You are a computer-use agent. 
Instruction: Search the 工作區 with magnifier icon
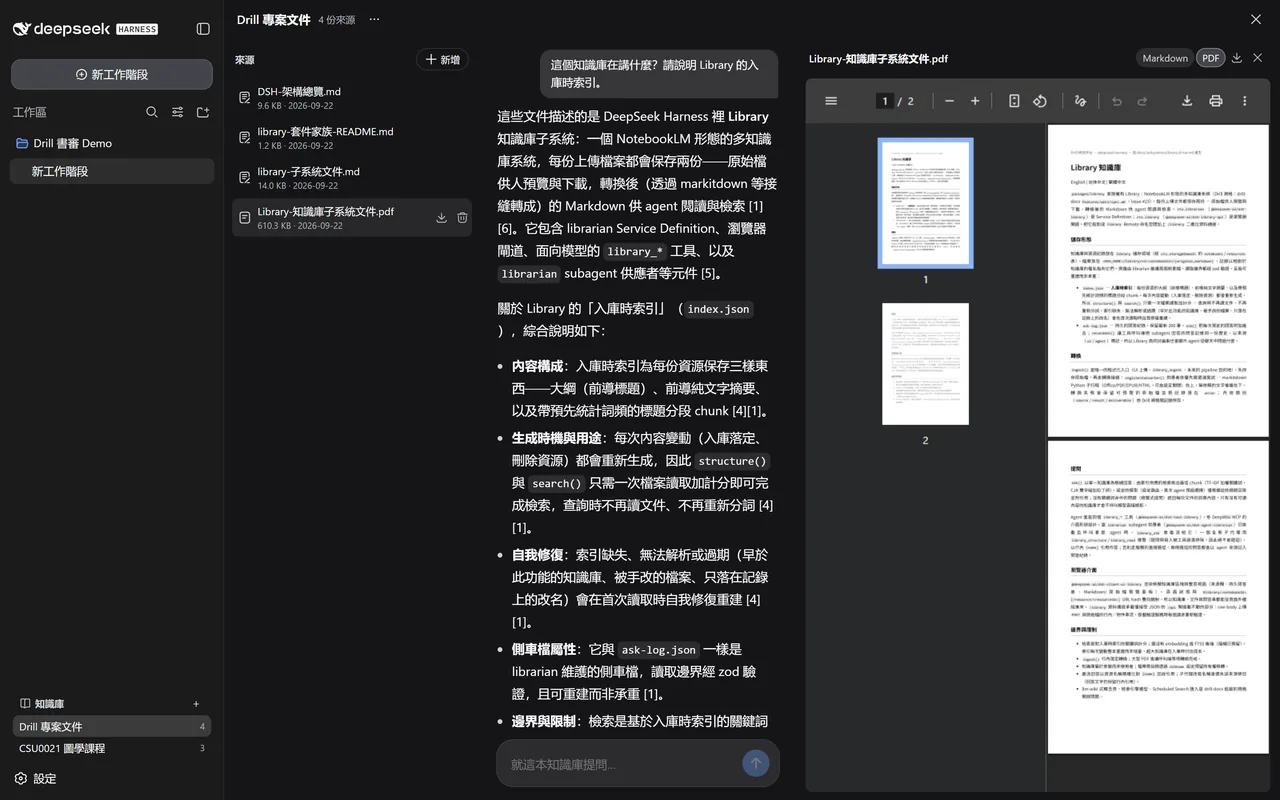[x=152, y=112]
